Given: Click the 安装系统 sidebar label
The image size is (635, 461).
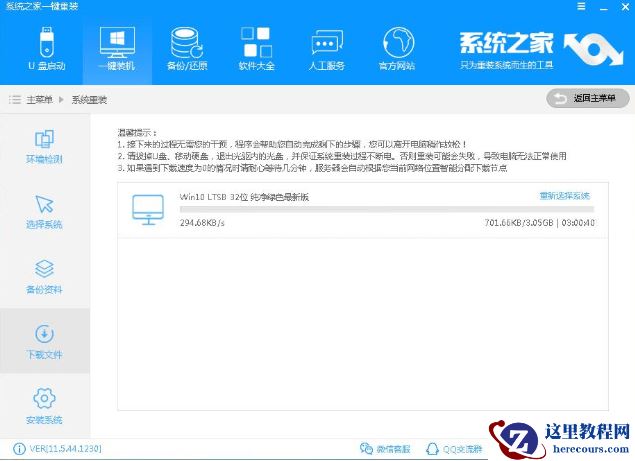Looking at the screenshot, I should (44, 420).
